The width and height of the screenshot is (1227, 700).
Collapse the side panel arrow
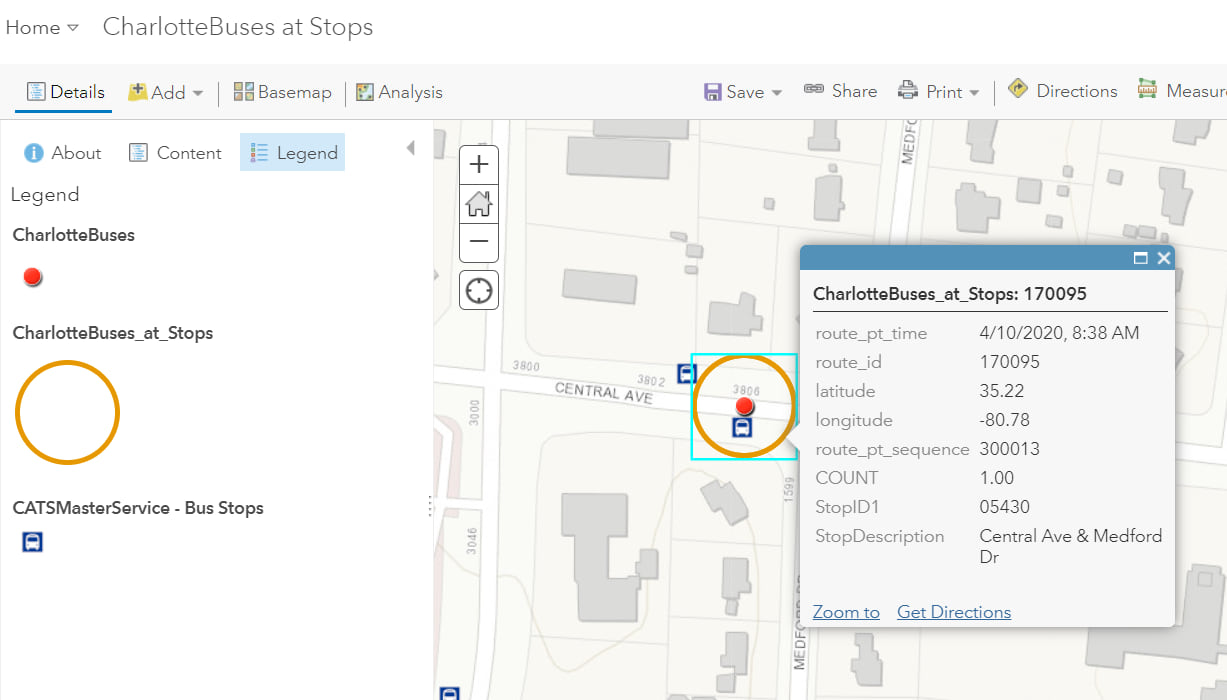(x=410, y=149)
